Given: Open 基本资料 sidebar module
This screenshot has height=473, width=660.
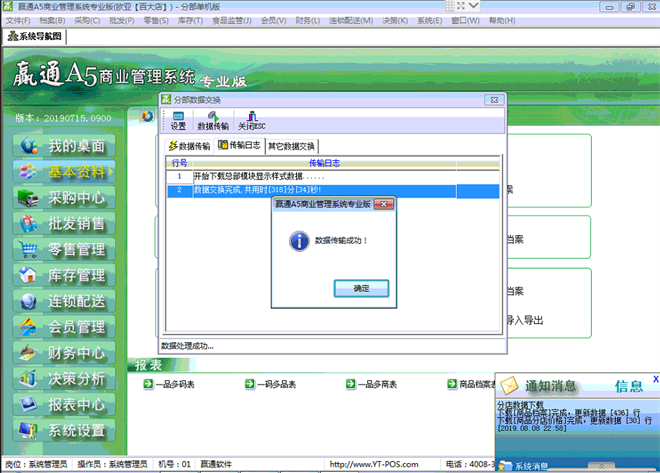Looking at the screenshot, I should tap(64, 172).
